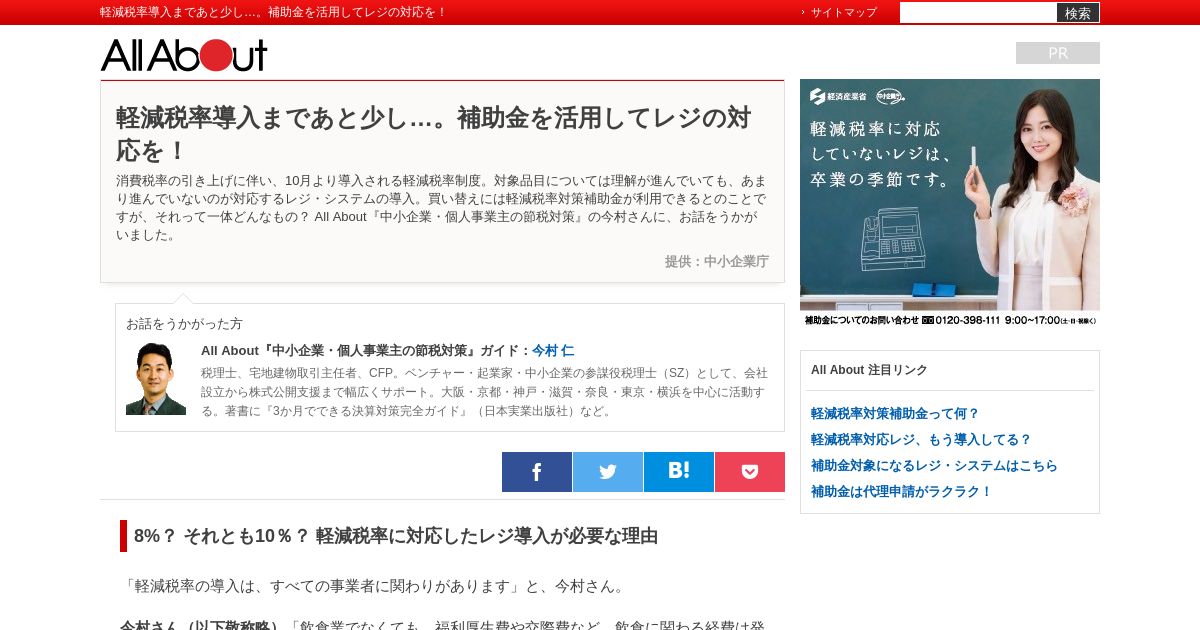Screen dimensions: 1200x630
Task: Open the 軽減税率 register ad banner
Action: [x=950, y=203]
